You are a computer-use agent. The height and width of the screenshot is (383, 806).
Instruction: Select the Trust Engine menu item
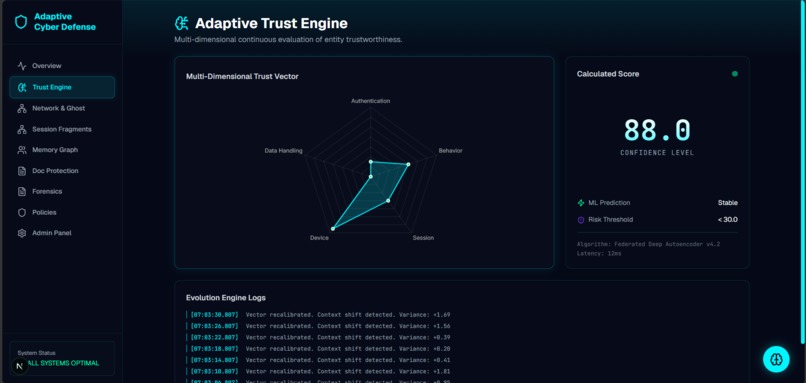point(62,87)
